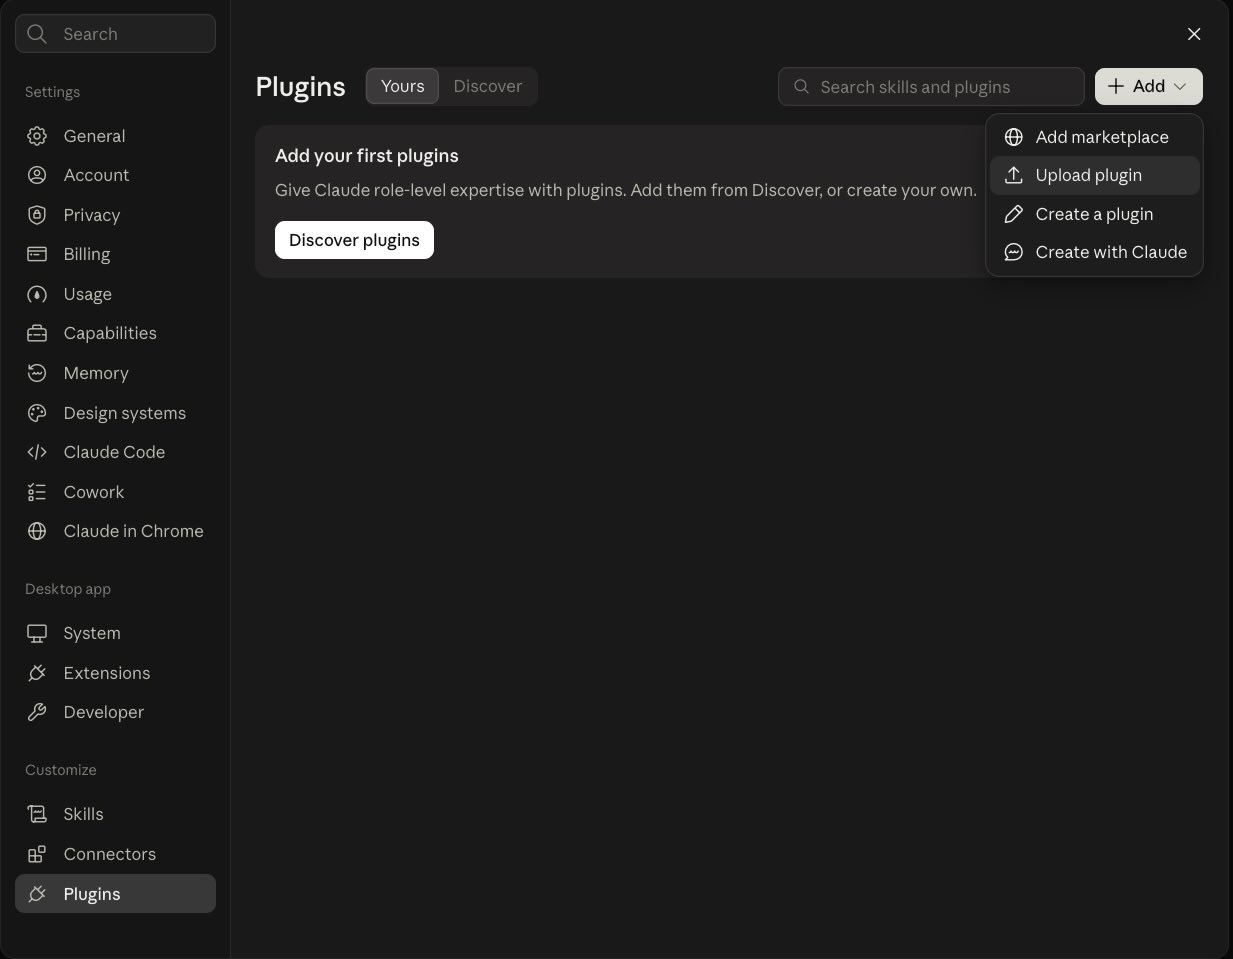Click the pencil icon beside Create a plugin
The image size is (1233, 959).
tap(1013, 214)
